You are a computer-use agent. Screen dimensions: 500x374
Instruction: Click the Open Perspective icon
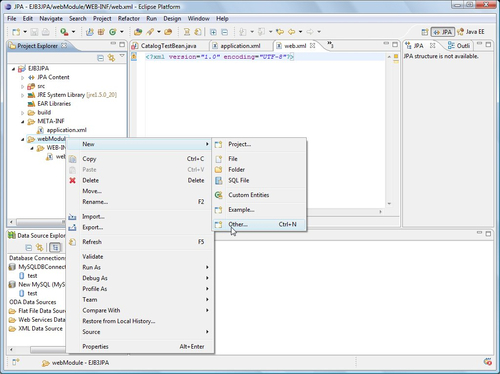tap(425, 32)
